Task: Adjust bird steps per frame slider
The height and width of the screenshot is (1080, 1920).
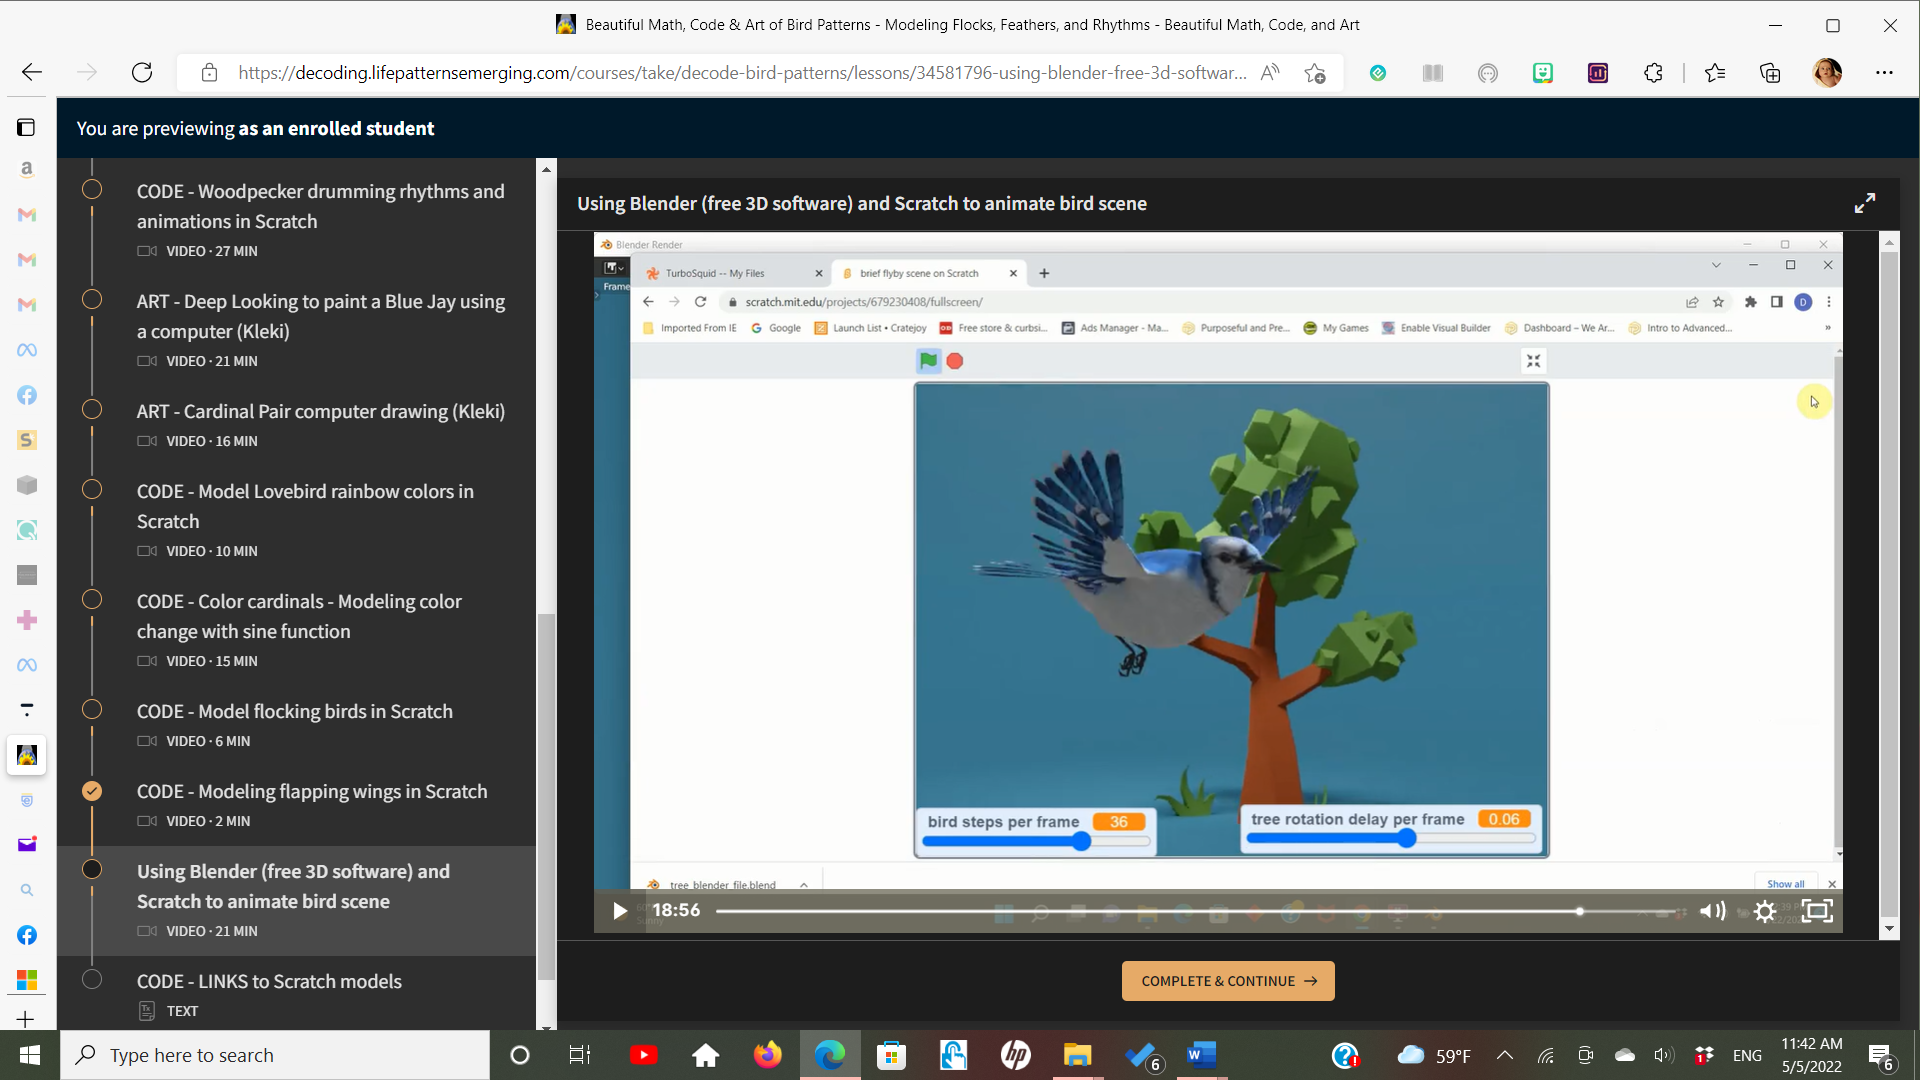Action: pos(1081,842)
